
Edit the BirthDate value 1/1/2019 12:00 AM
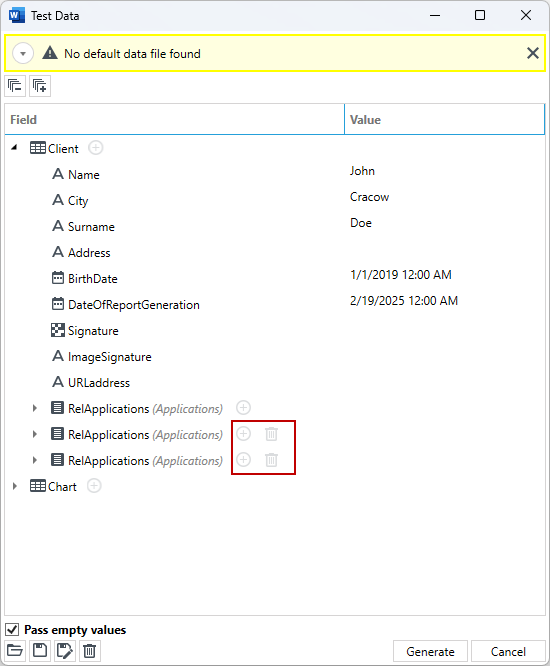[x=401, y=275]
